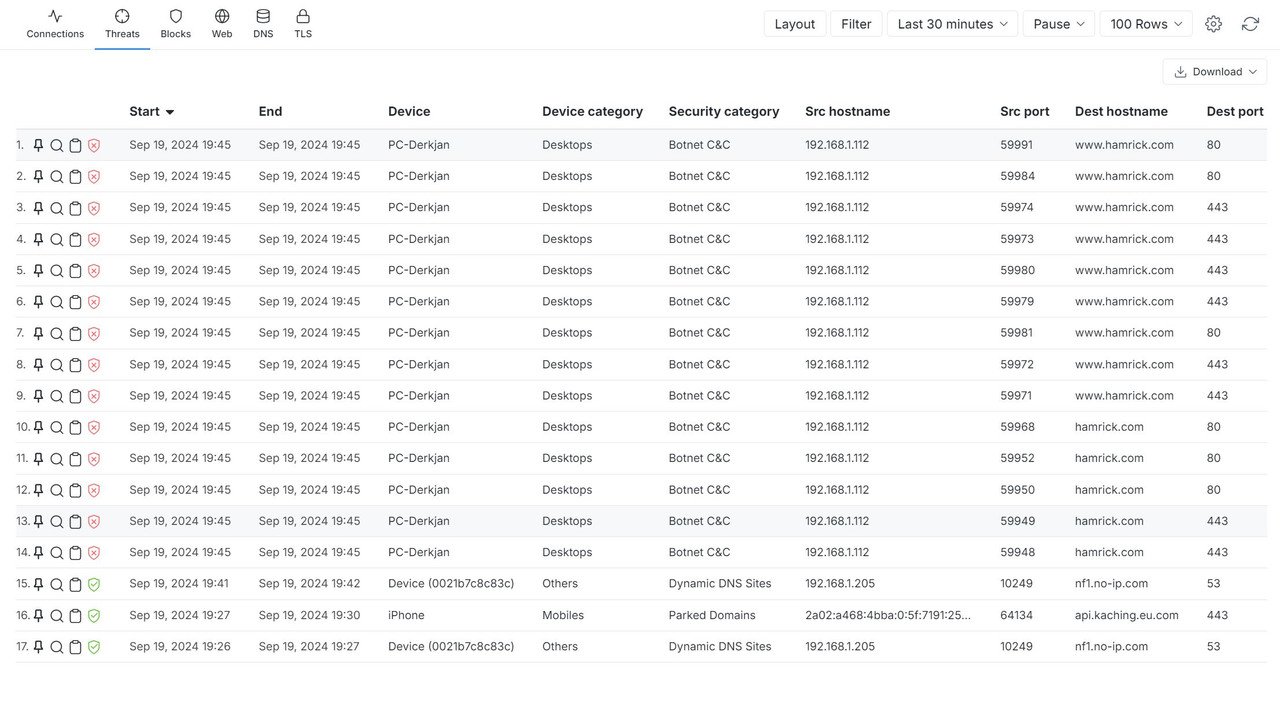Switch to the Connections tab
Image resolution: width=1280 pixels, height=717 pixels.
coord(55,24)
